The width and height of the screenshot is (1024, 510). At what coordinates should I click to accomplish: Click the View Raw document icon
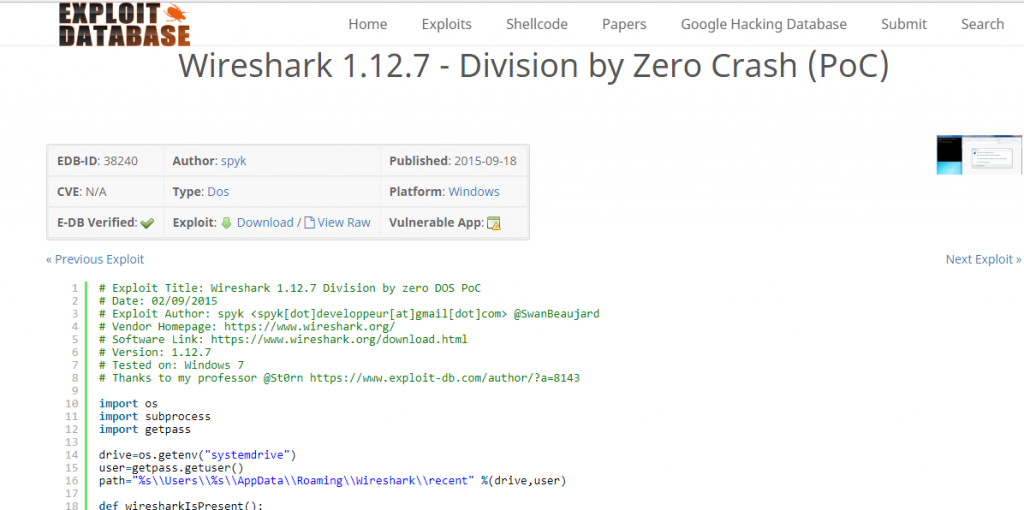[310, 223]
